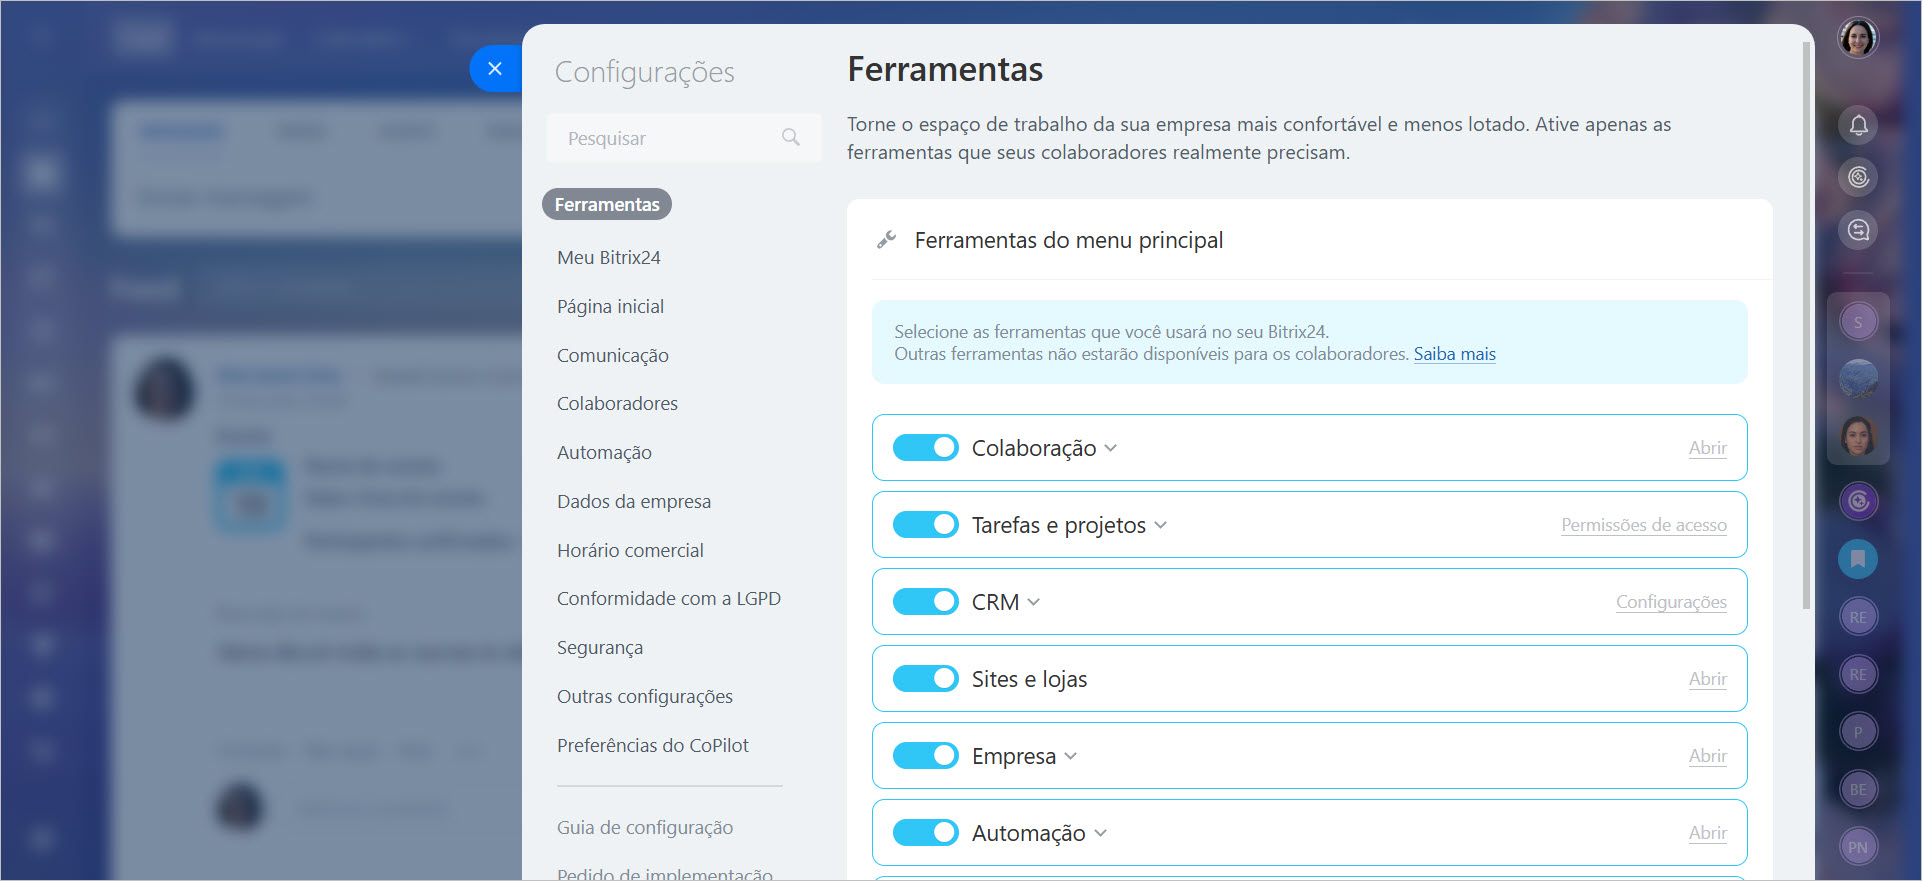Viewport: 1922px width, 881px height.
Task: Go to Segurança settings
Action: 600,648
